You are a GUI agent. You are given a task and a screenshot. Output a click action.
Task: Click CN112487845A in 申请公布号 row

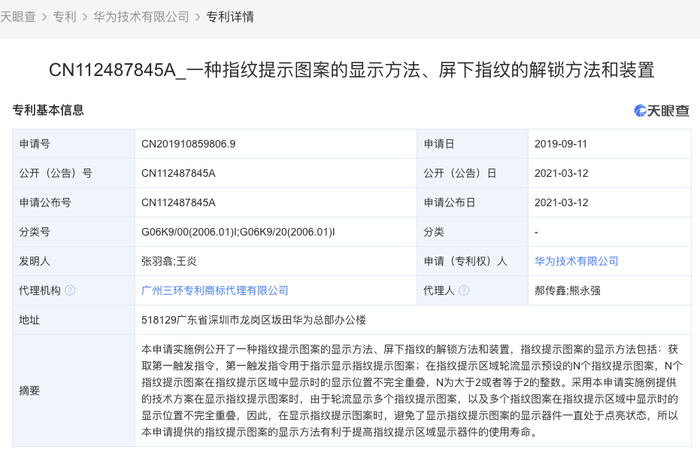[x=178, y=203]
